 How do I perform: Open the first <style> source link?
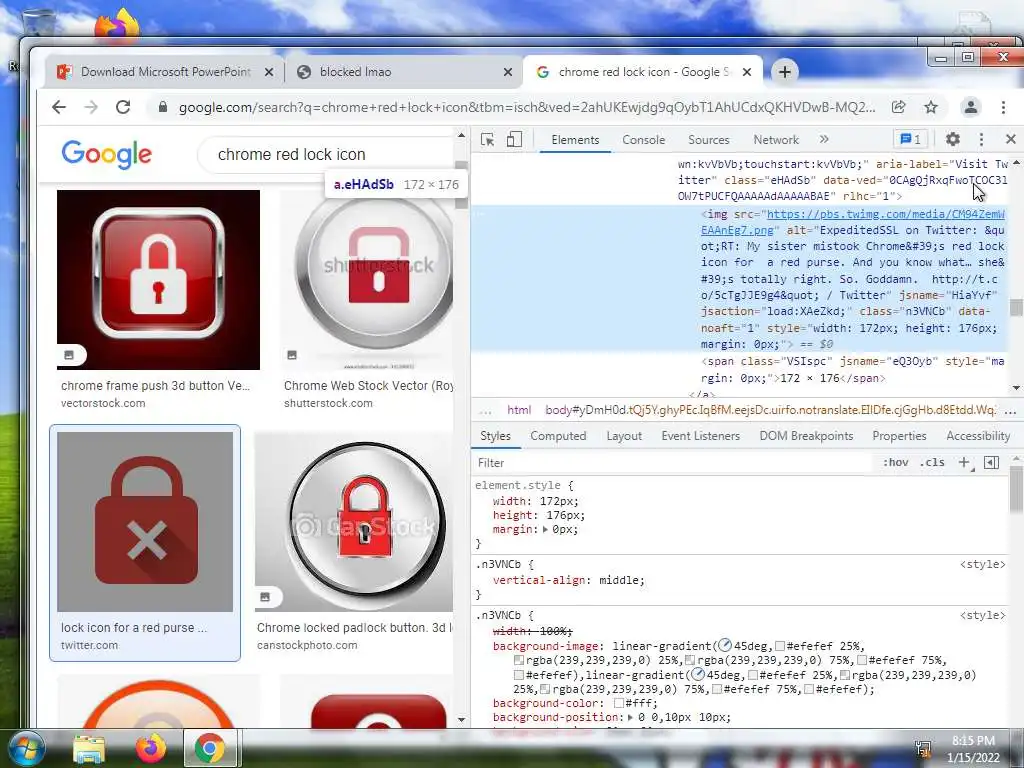pyautogui.click(x=982, y=564)
